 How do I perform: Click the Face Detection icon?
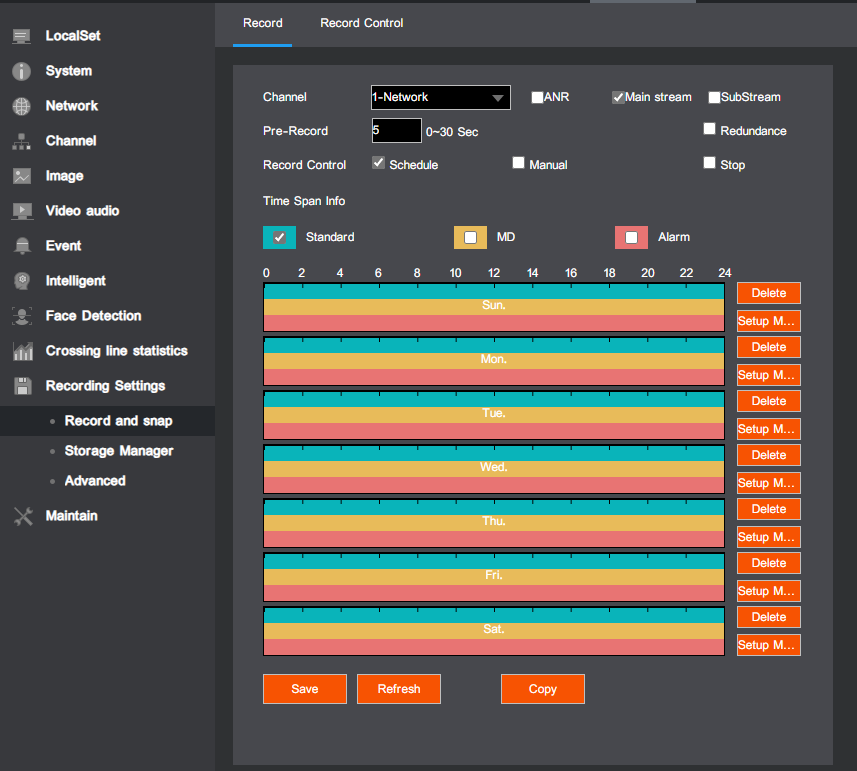click(x=22, y=316)
